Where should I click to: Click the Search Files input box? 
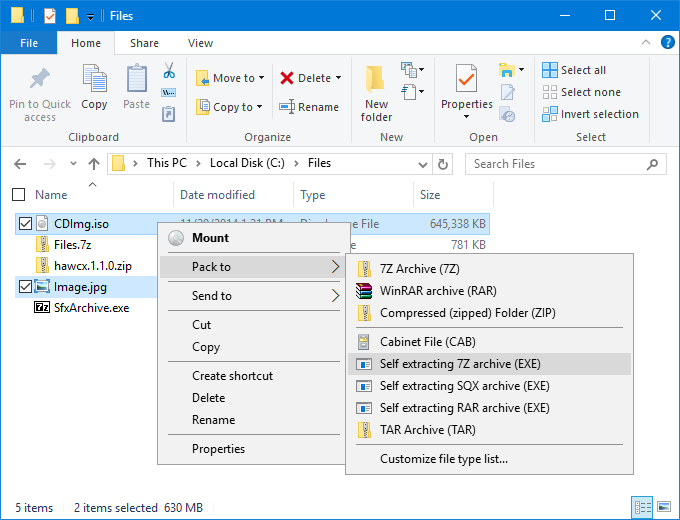(560, 164)
